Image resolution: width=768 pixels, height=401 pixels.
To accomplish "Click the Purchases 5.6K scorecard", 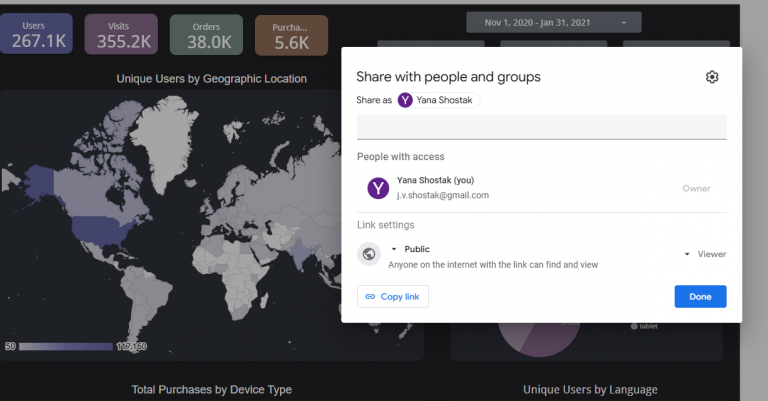I will pos(291,35).
